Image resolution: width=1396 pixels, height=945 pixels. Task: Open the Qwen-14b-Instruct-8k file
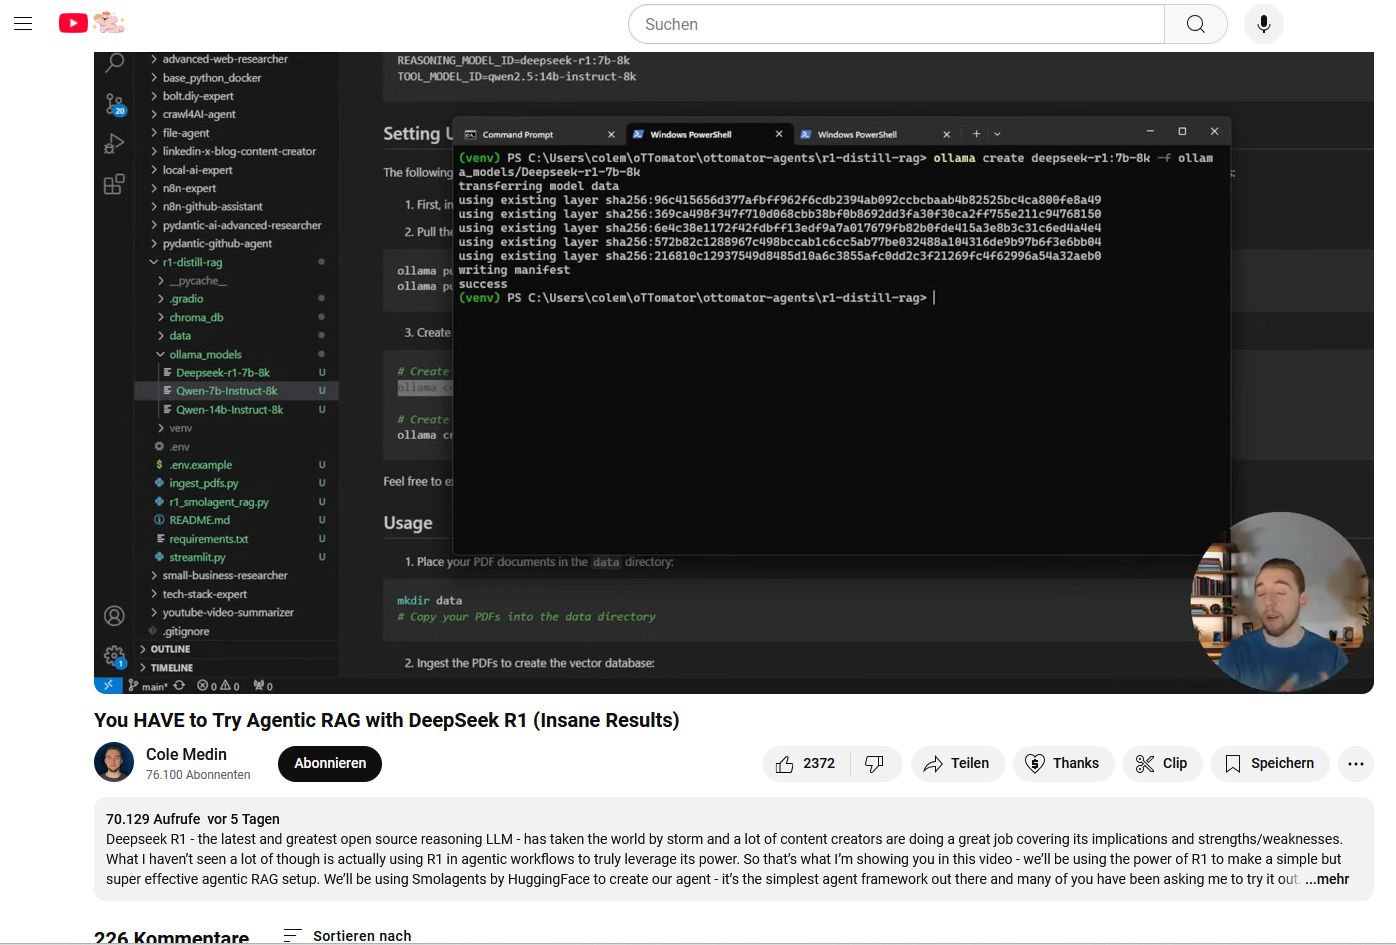tap(229, 410)
